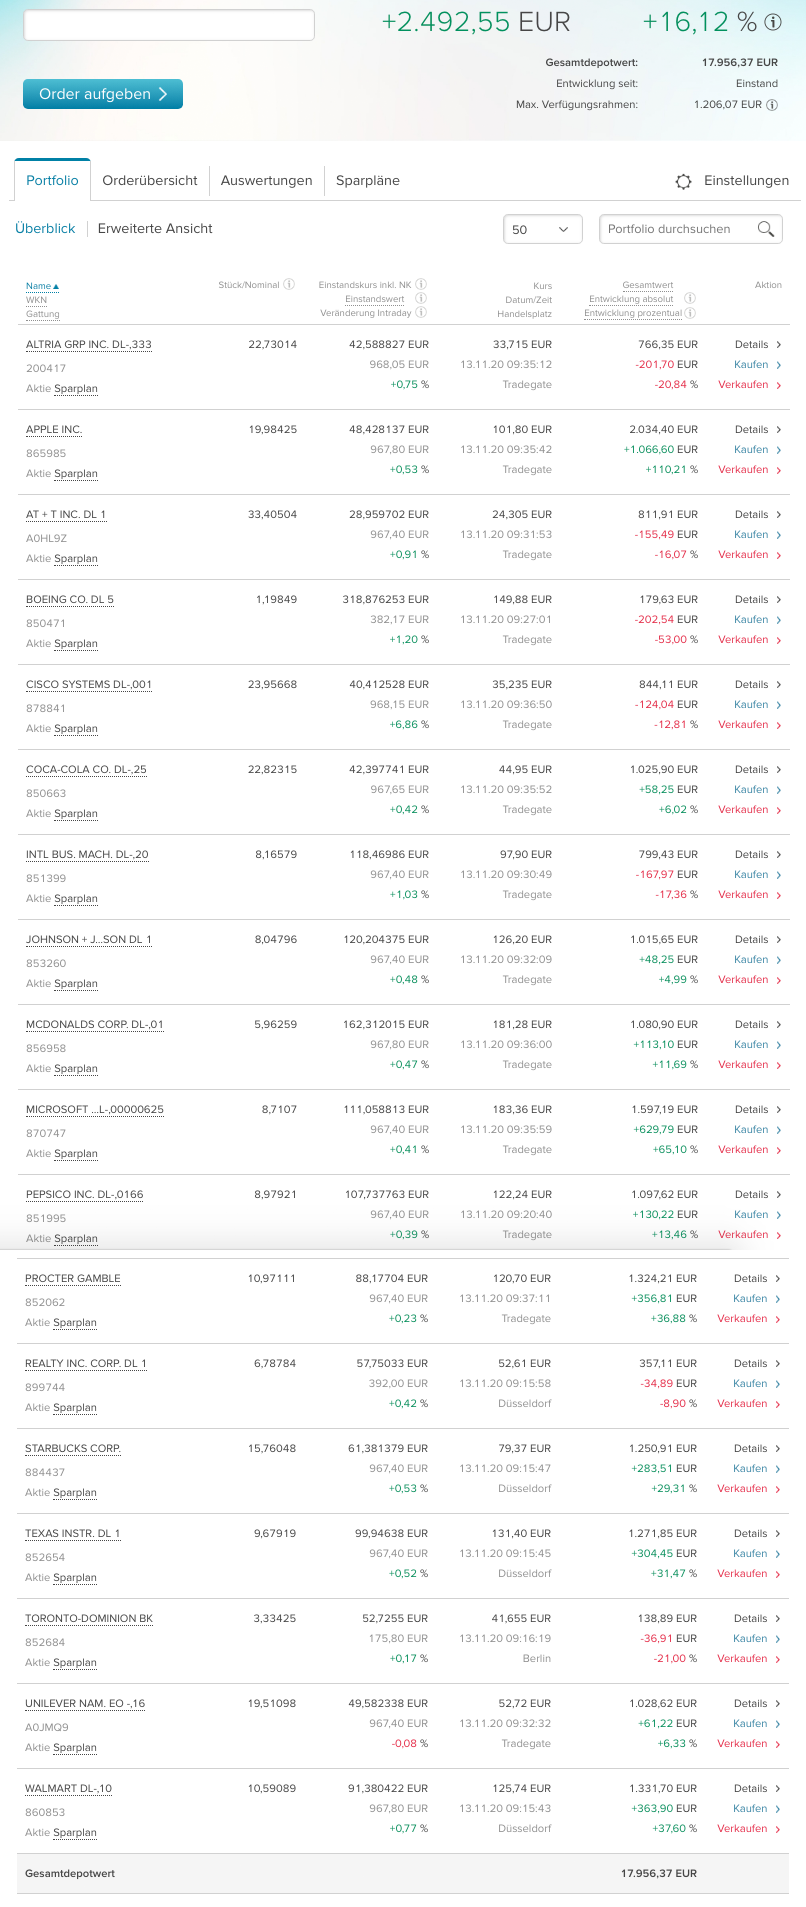Expand Details for MICROSOFT row
806x1907 pixels.
pos(758,1110)
